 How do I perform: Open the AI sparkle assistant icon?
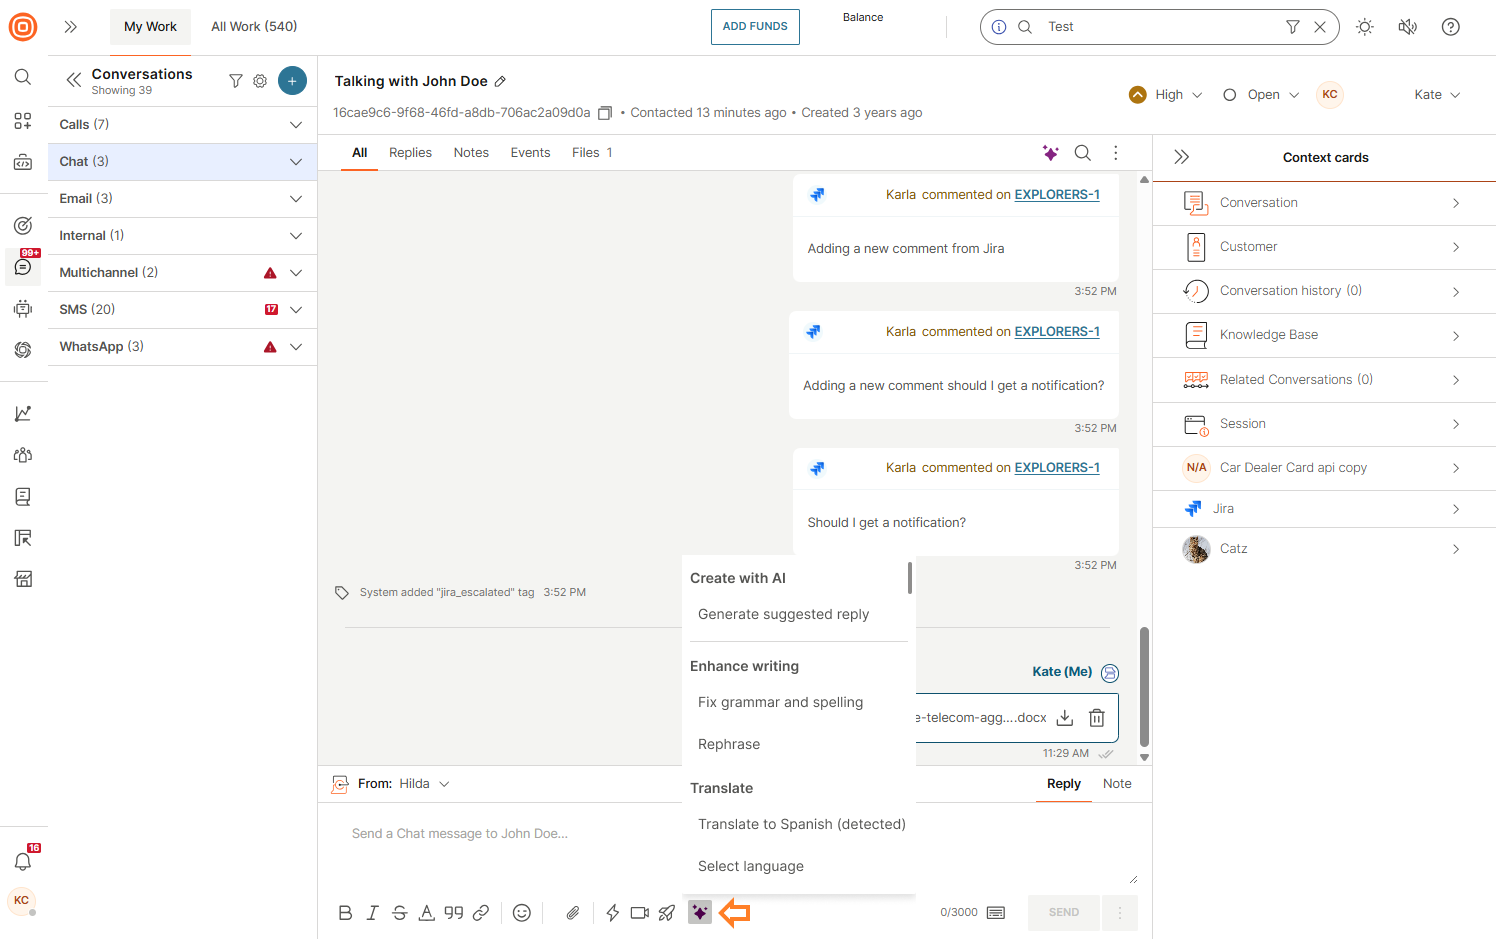coord(699,912)
